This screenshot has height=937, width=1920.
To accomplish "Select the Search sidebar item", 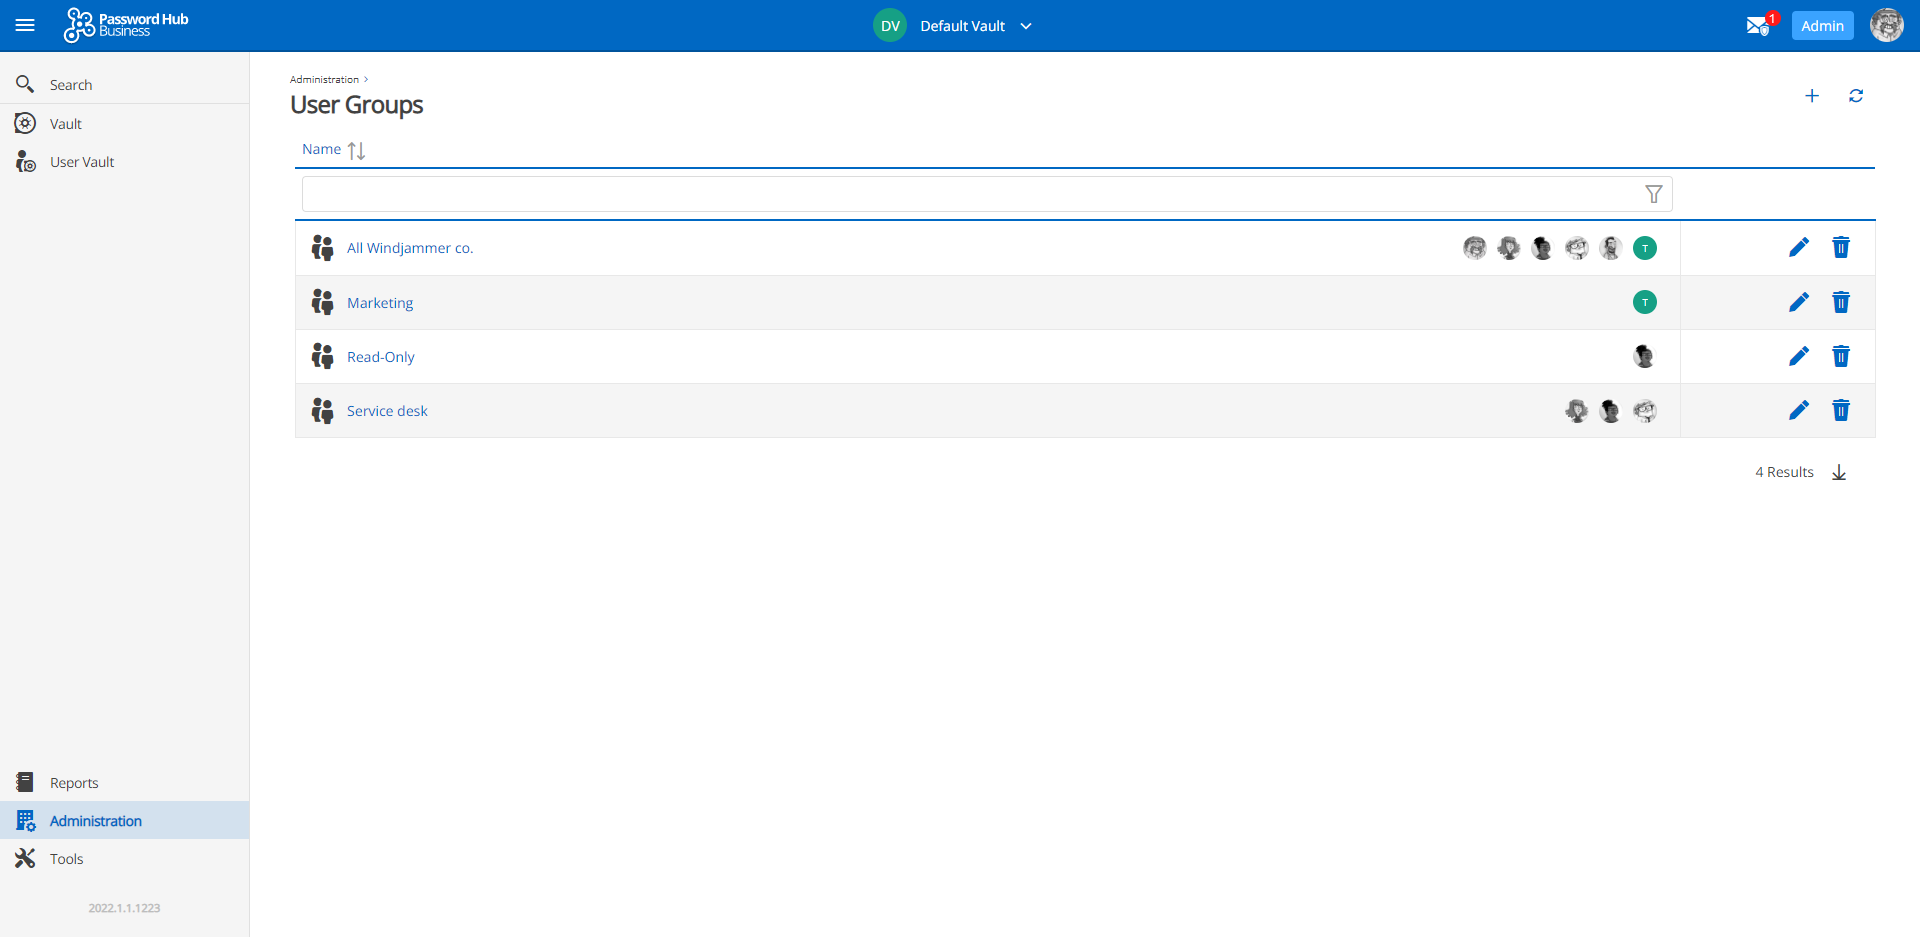I will click(x=70, y=84).
